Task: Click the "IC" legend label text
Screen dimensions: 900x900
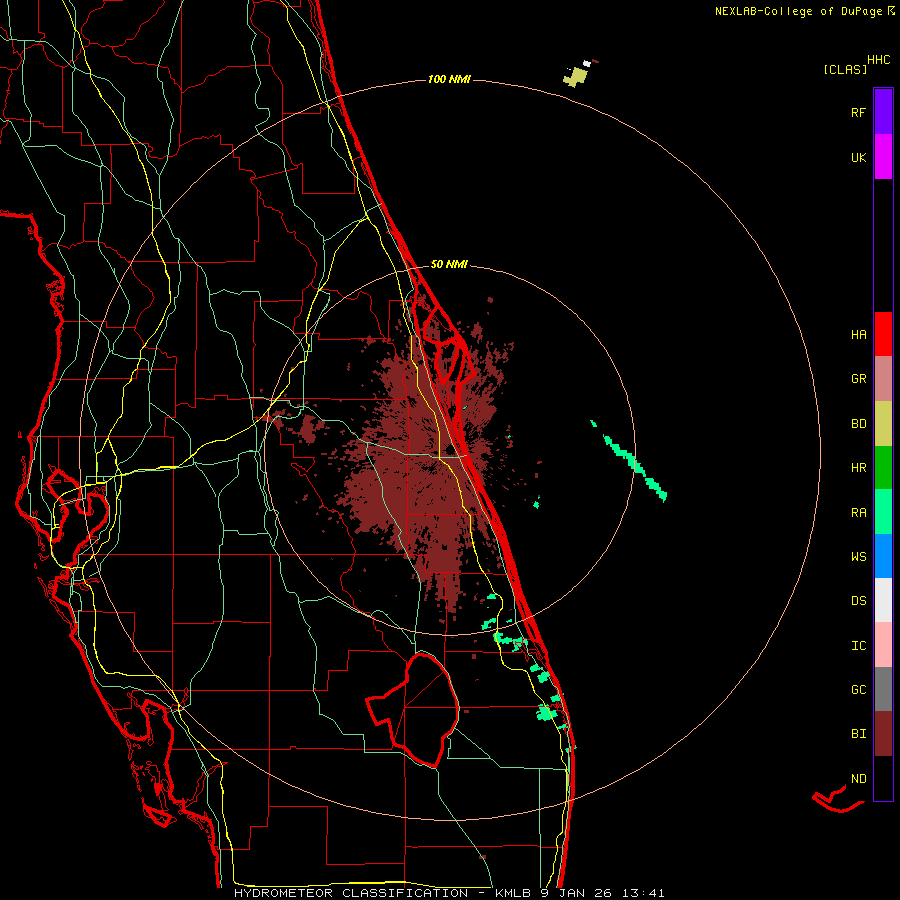Action: coord(858,645)
